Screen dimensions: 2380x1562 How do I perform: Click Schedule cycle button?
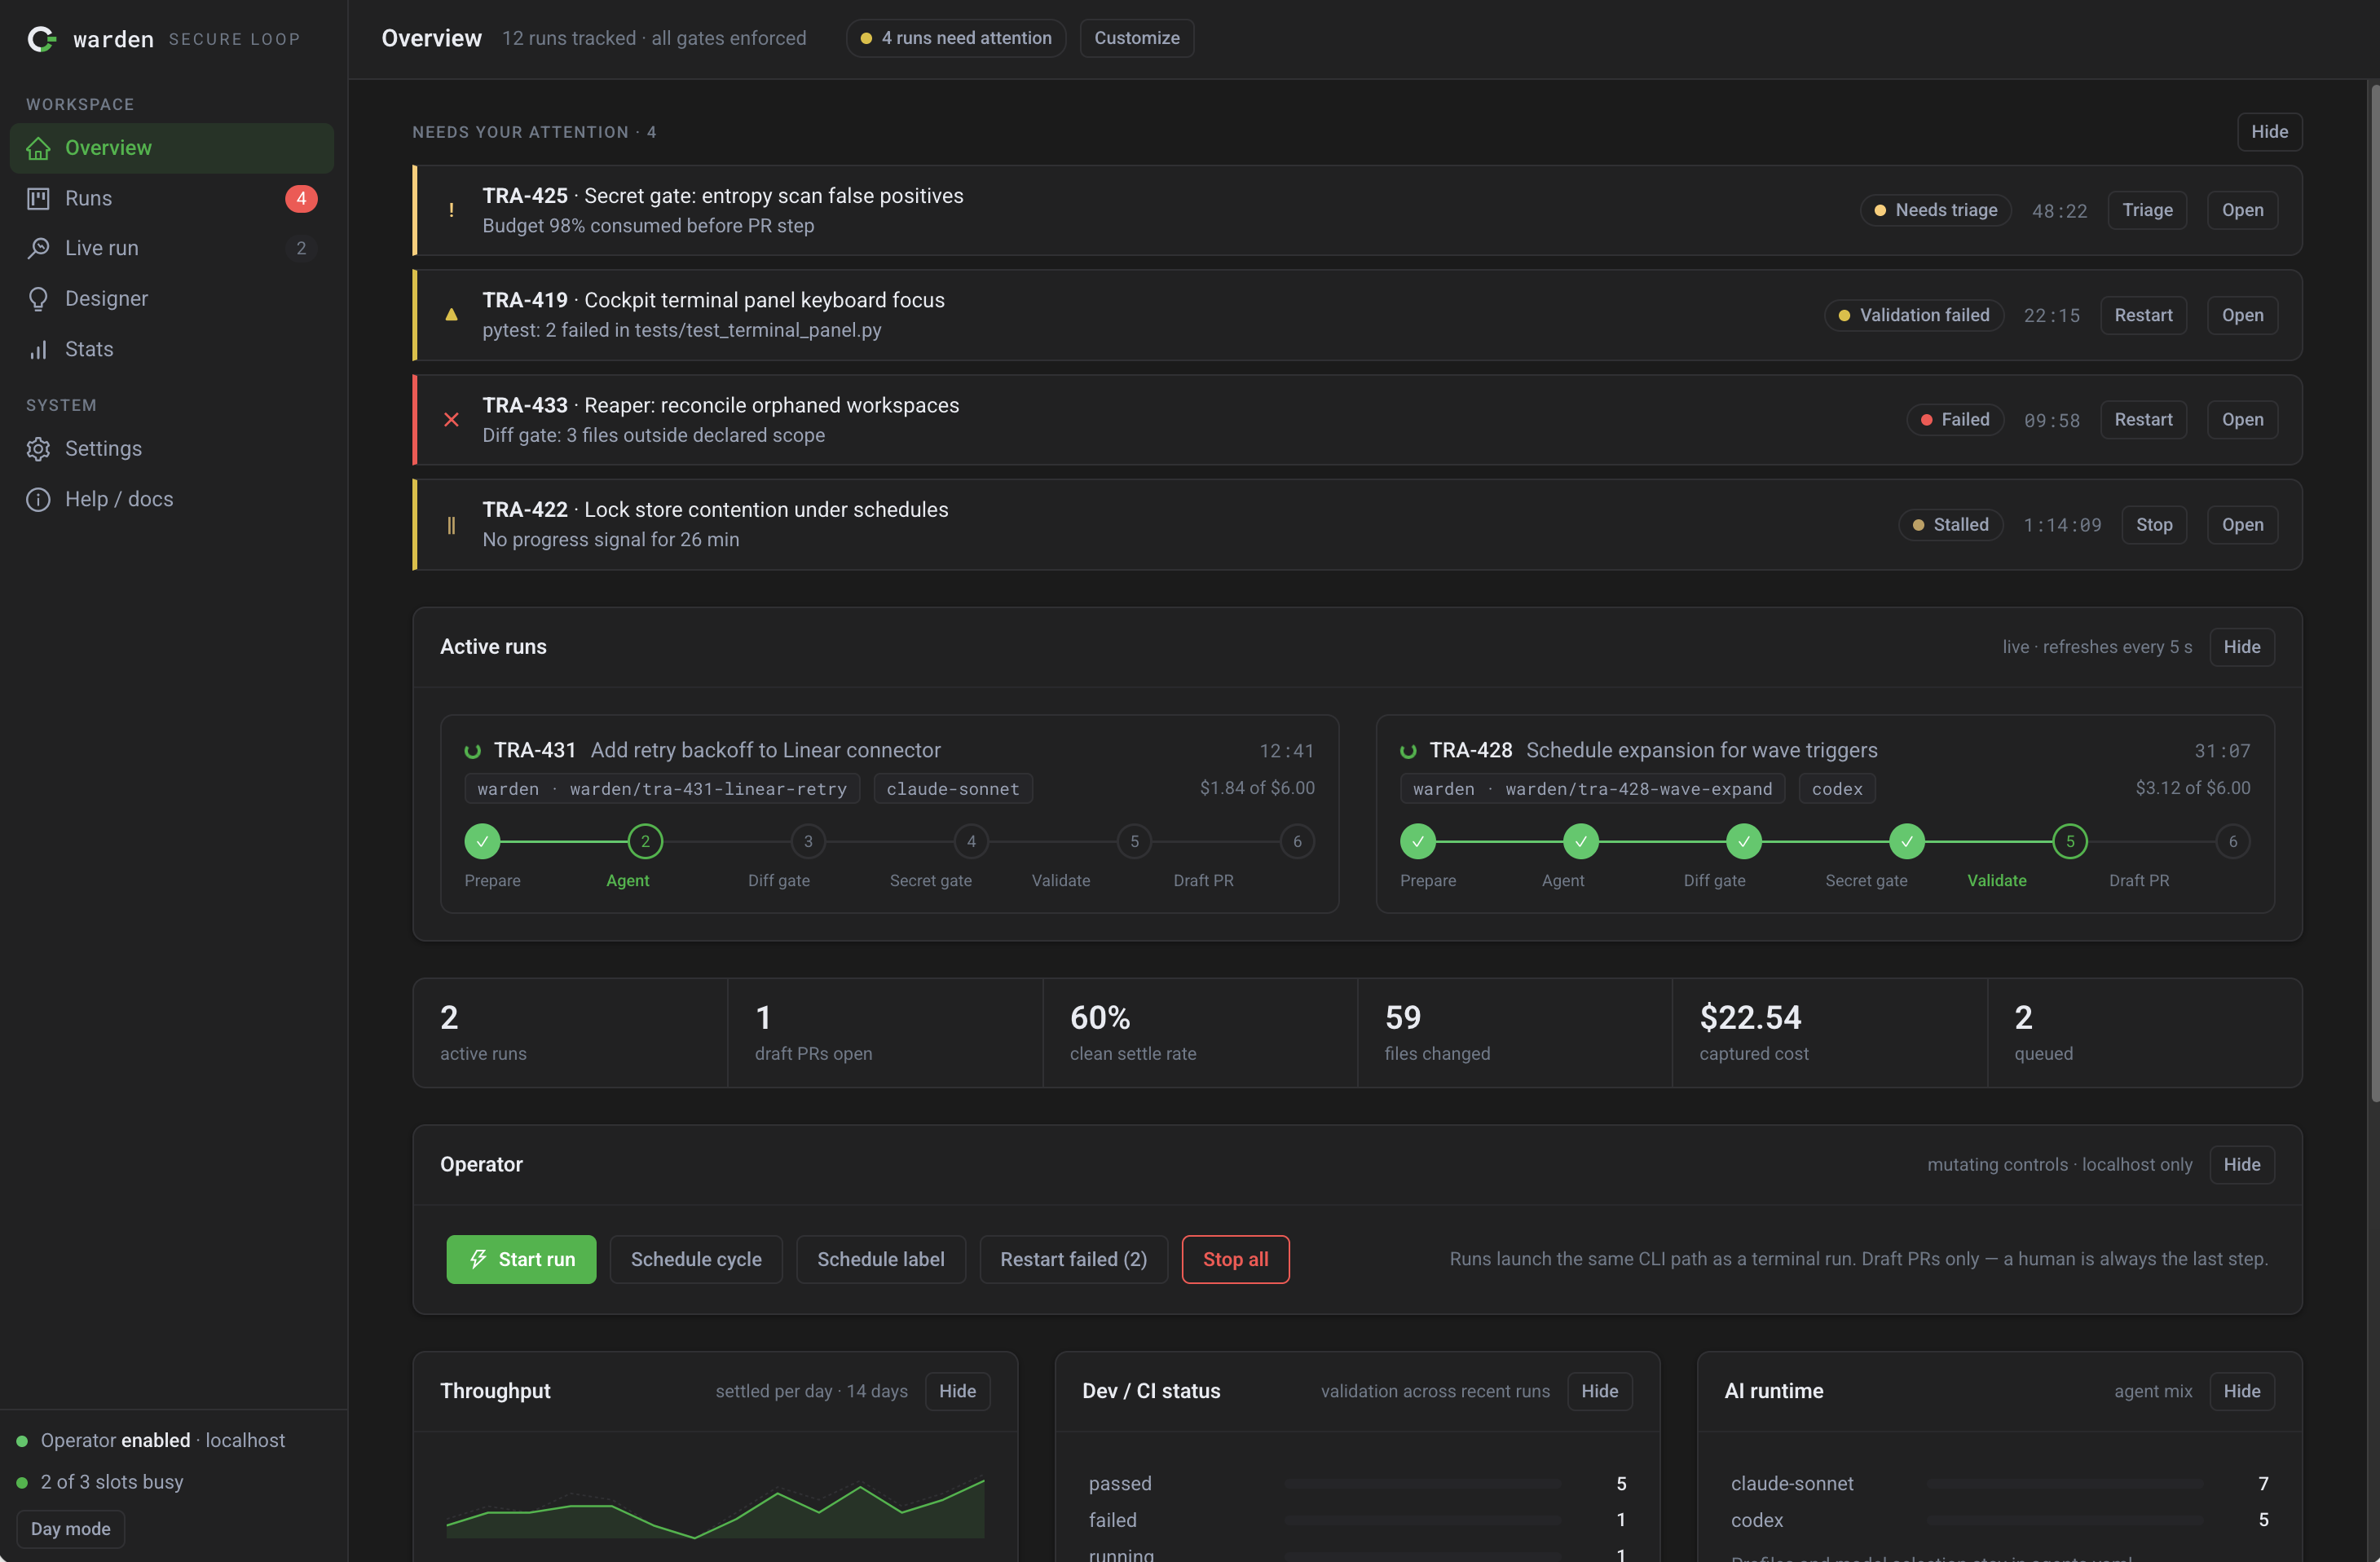click(x=696, y=1259)
